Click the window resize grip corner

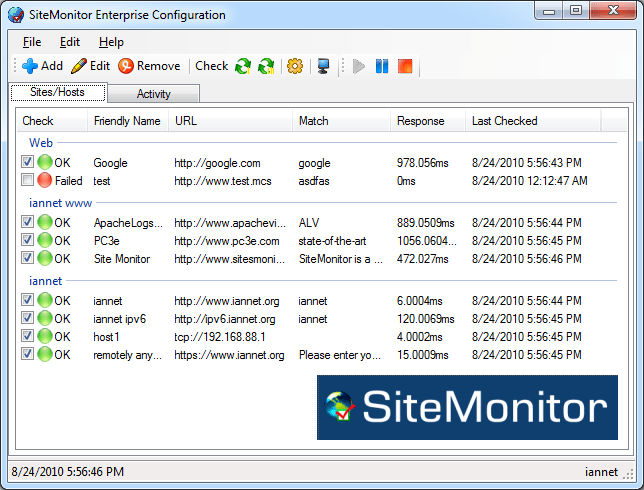pyautogui.click(x=629, y=474)
